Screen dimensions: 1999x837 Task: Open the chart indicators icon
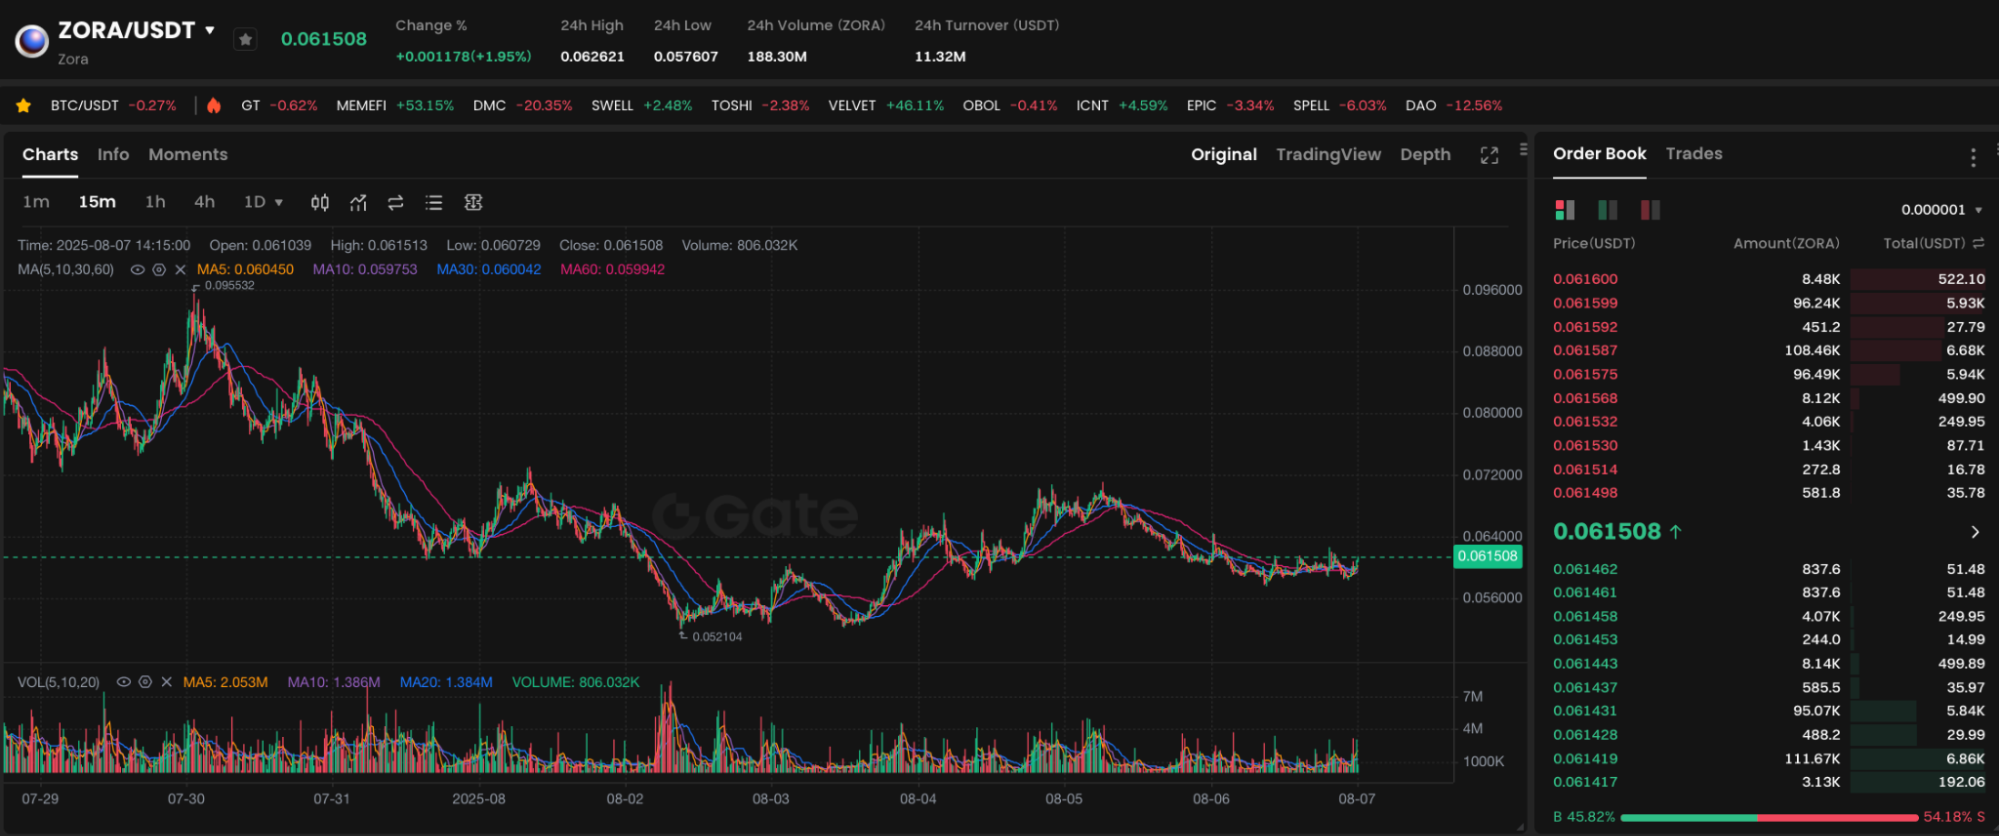click(358, 203)
